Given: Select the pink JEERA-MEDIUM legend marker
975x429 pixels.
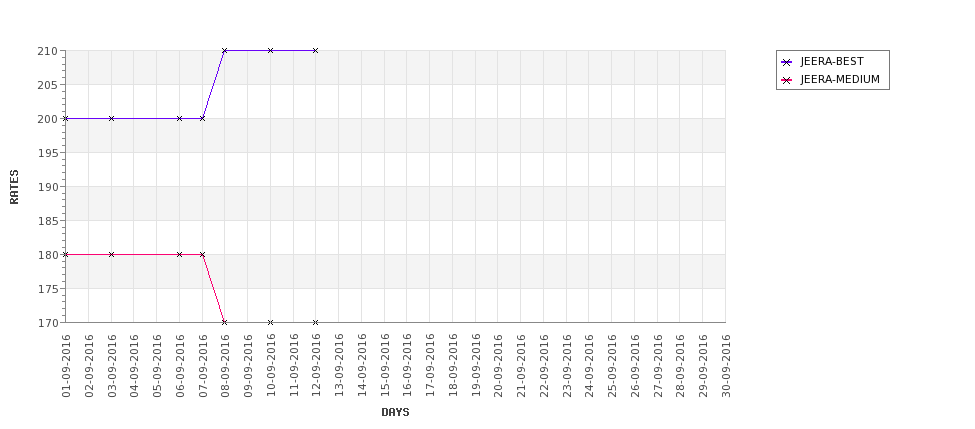Looking at the screenshot, I should coord(787,80).
